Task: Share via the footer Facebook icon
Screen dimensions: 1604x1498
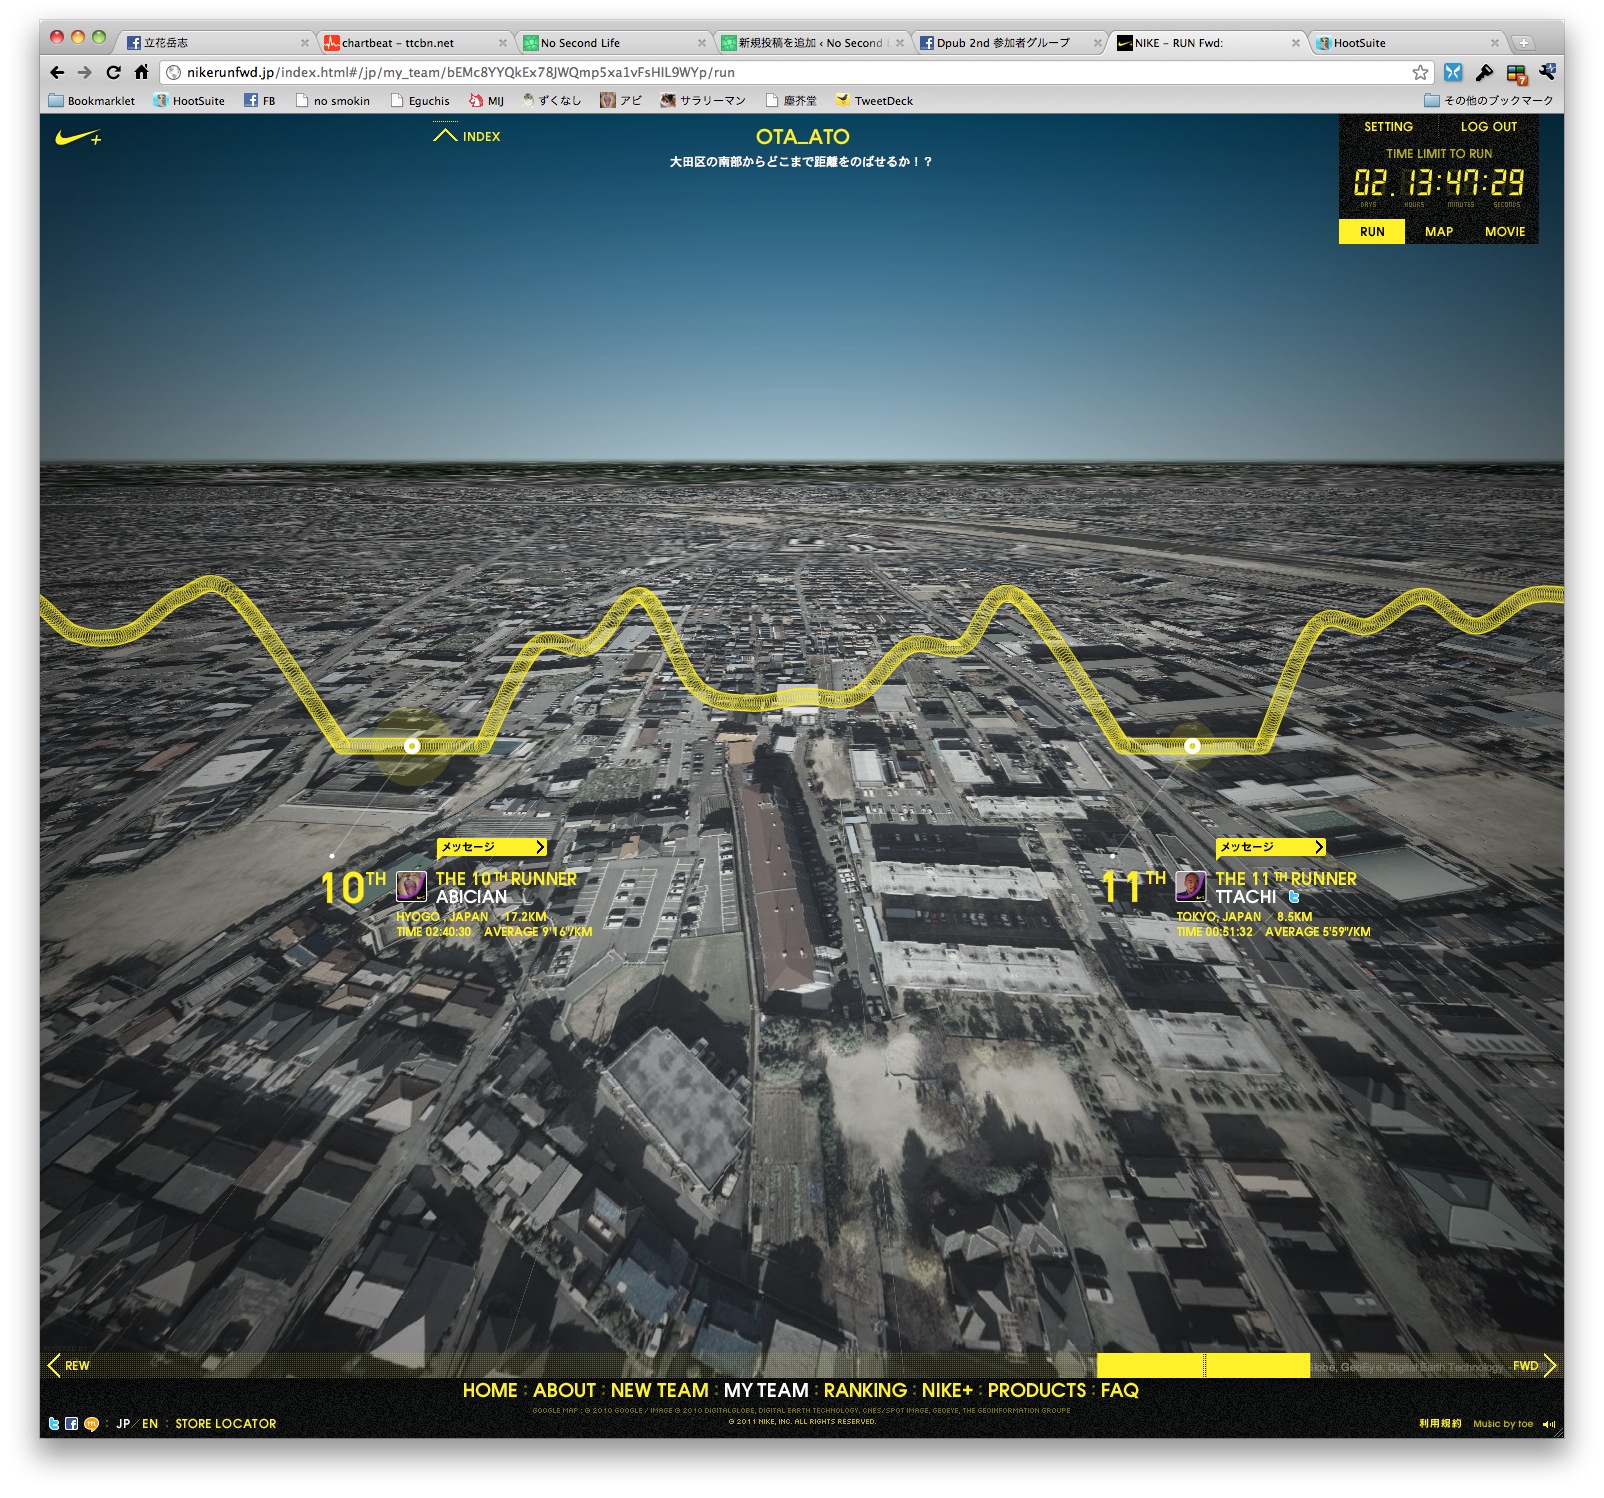Action: click(72, 1423)
